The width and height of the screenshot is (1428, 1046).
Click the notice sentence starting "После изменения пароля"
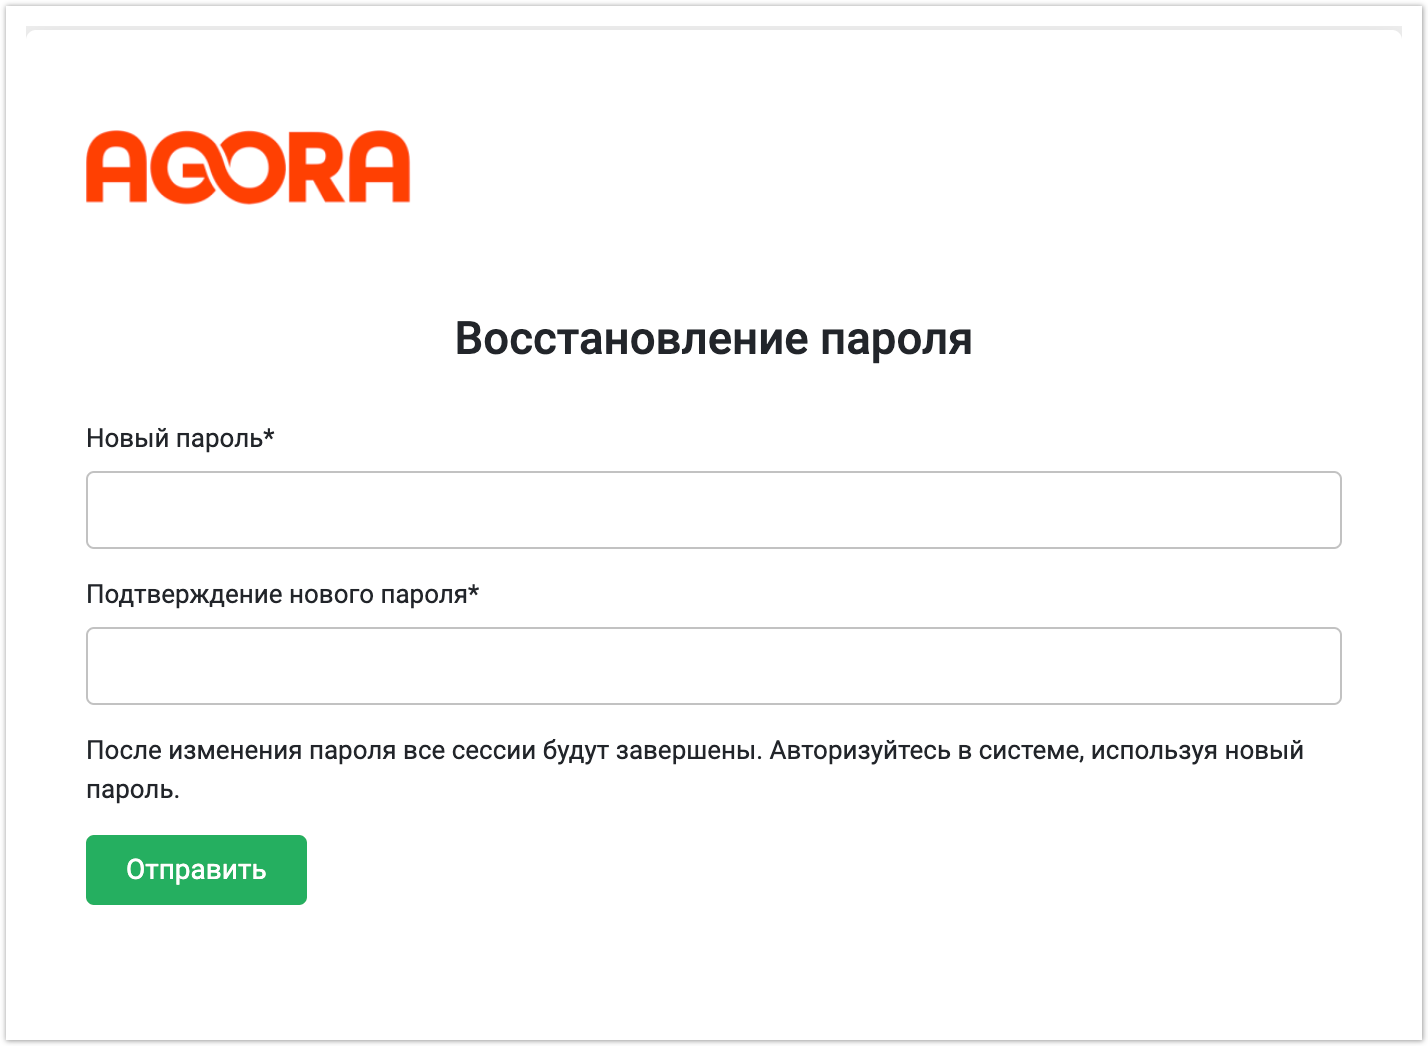[420, 751]
